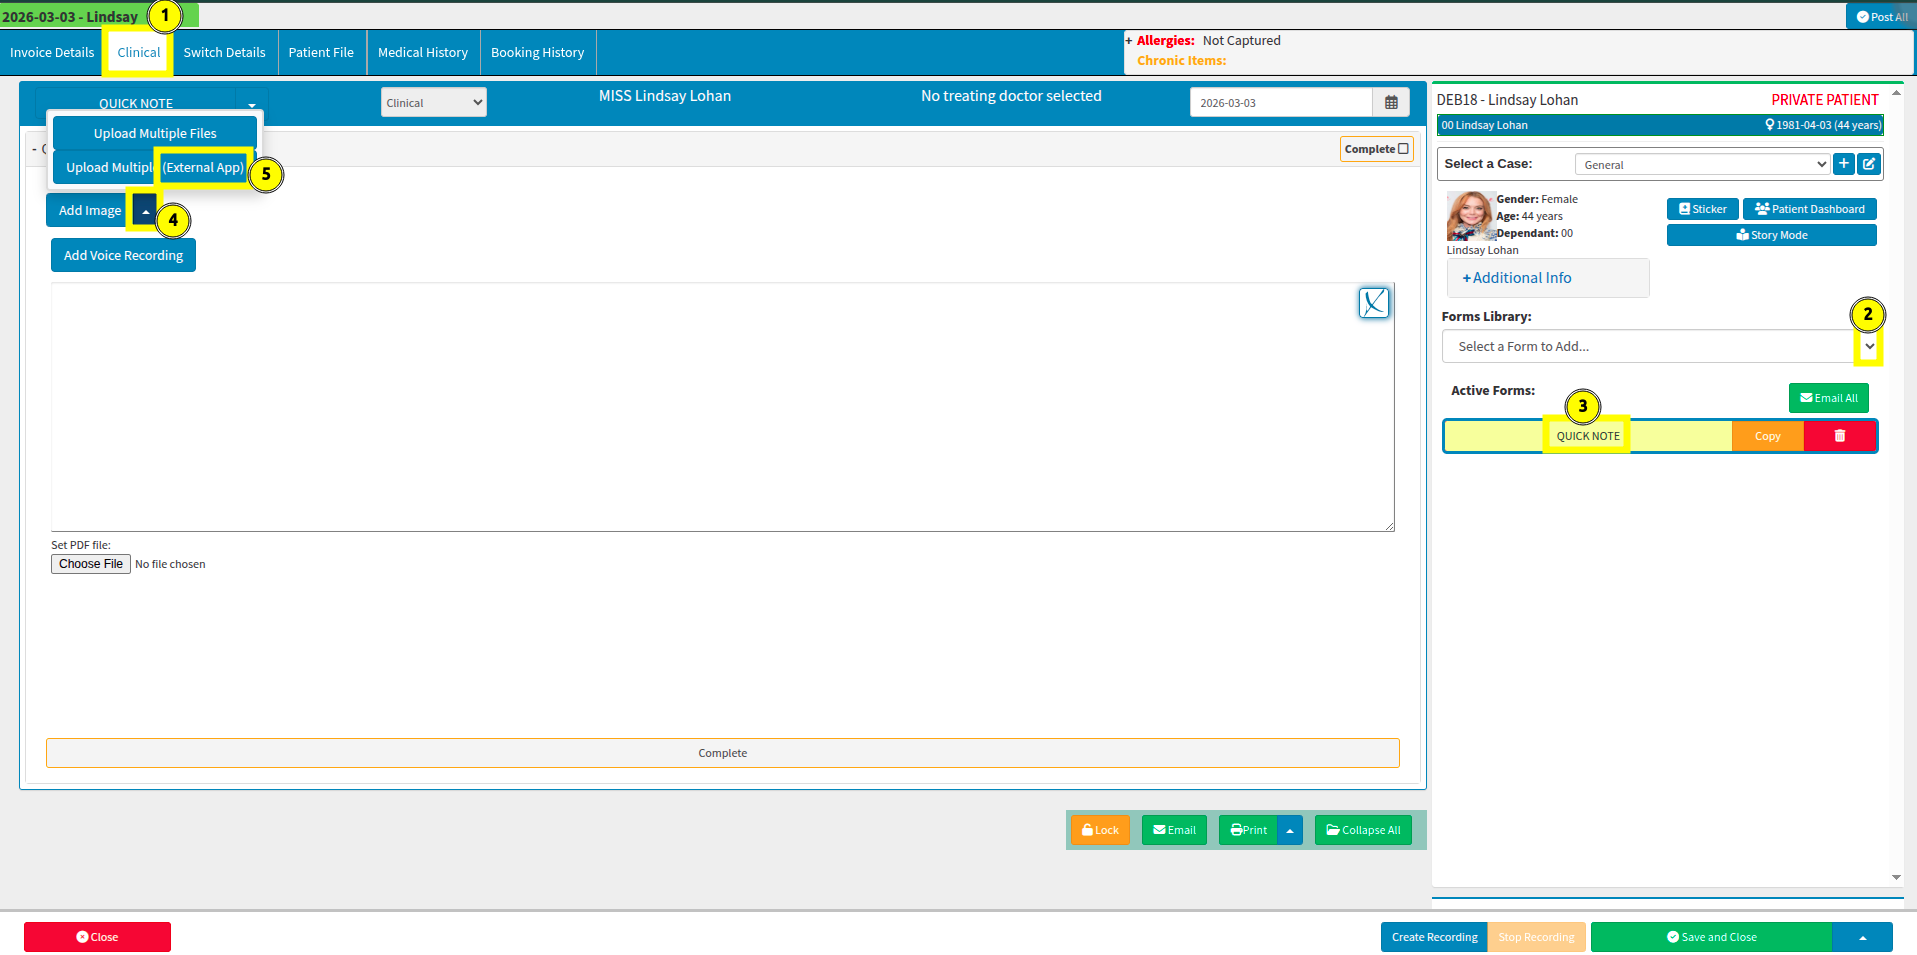Click into the note text area
Viewport: 1917px width, 955px height.
pos(723,407)
